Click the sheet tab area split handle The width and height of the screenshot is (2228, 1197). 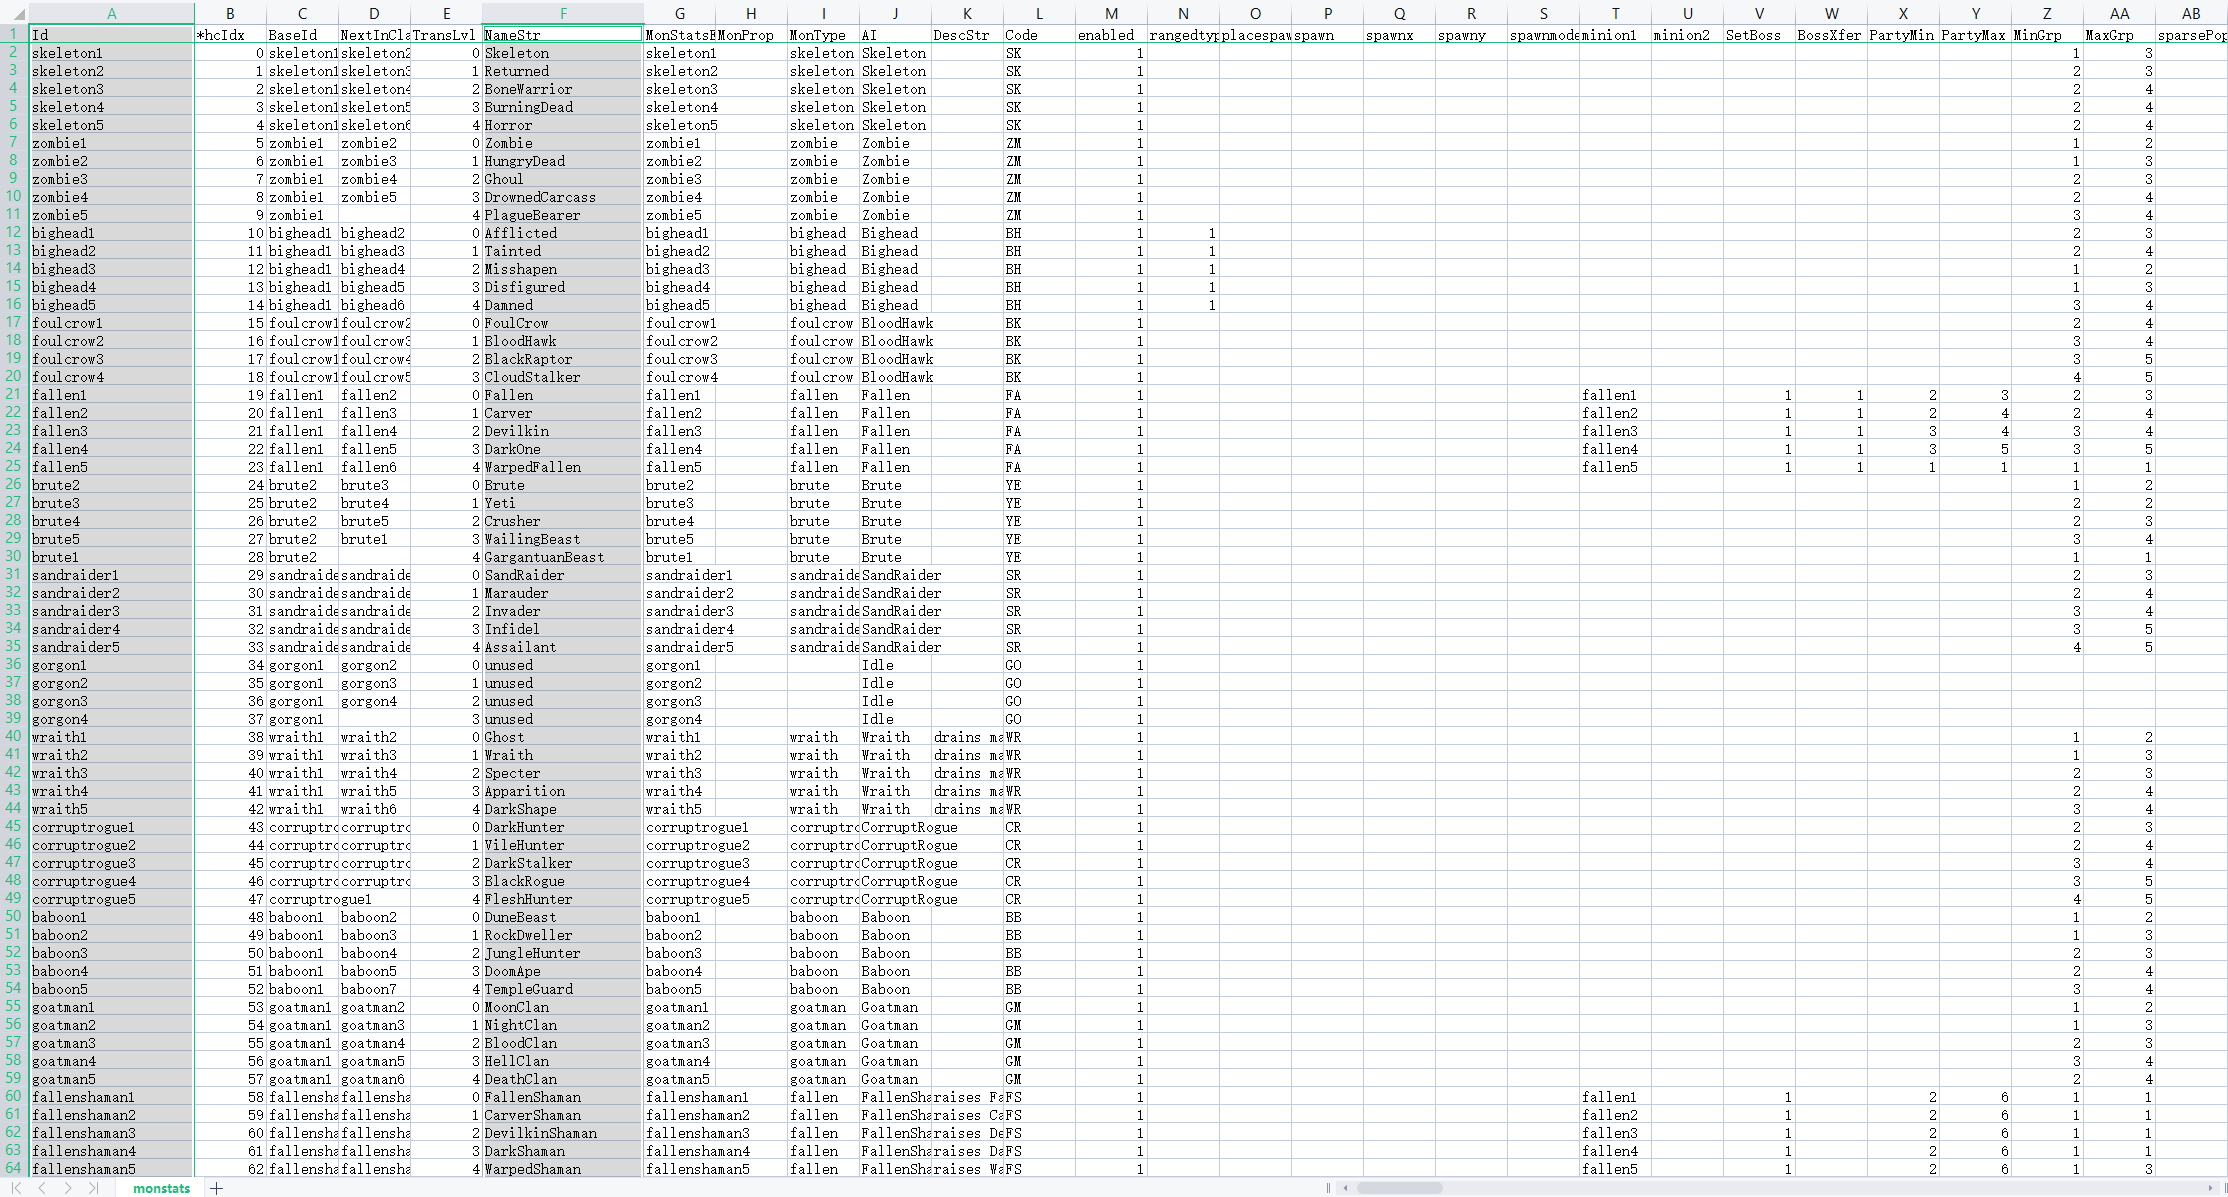tap(1328, 1188)
